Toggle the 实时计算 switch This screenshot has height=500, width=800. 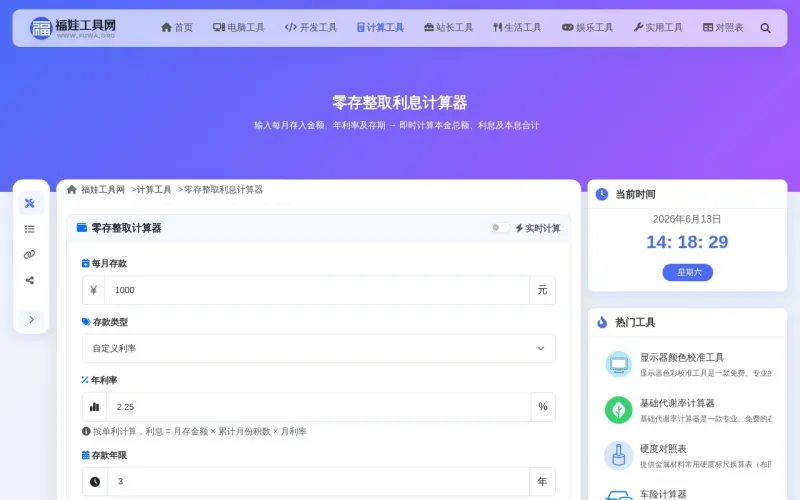click(499, 228)
